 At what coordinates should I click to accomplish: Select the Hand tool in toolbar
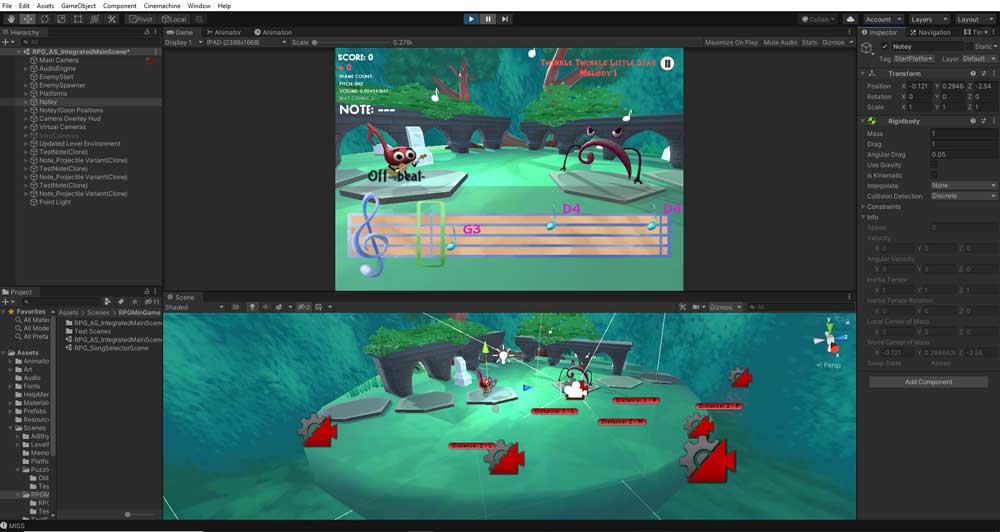click(x=11, y=19)
